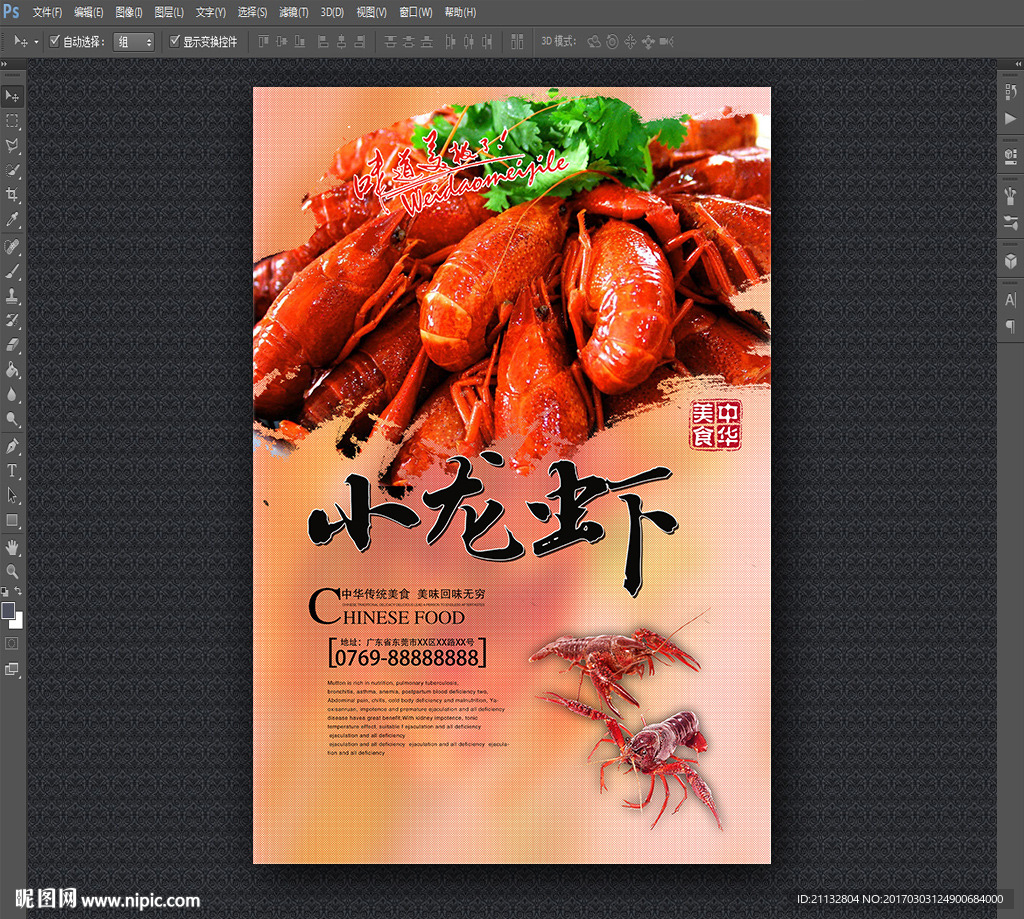Select the Eyedropper tool
Viewport: 1024px width, 919px height.
click(x=12, y=219)
